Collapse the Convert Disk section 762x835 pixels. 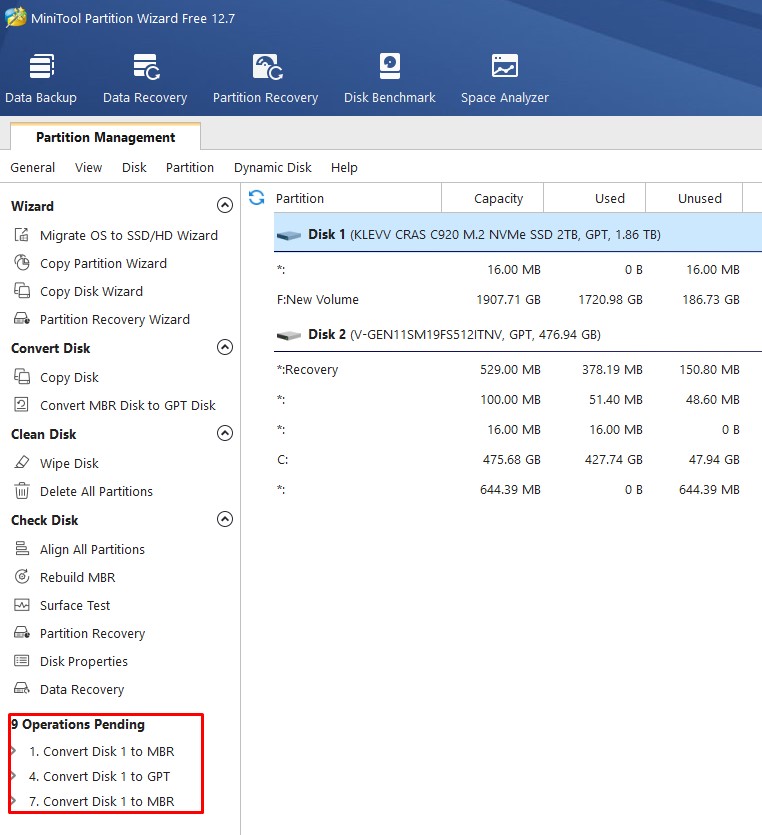click(x=225, y=347)
